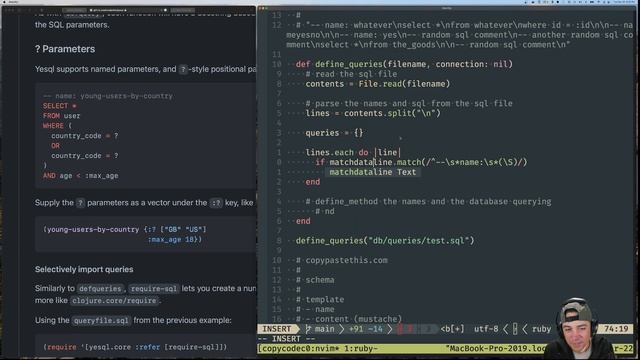Click the MacBook-Pro-2019 hostname in tmux bar

pyautogui.click(x=495, y=349)
